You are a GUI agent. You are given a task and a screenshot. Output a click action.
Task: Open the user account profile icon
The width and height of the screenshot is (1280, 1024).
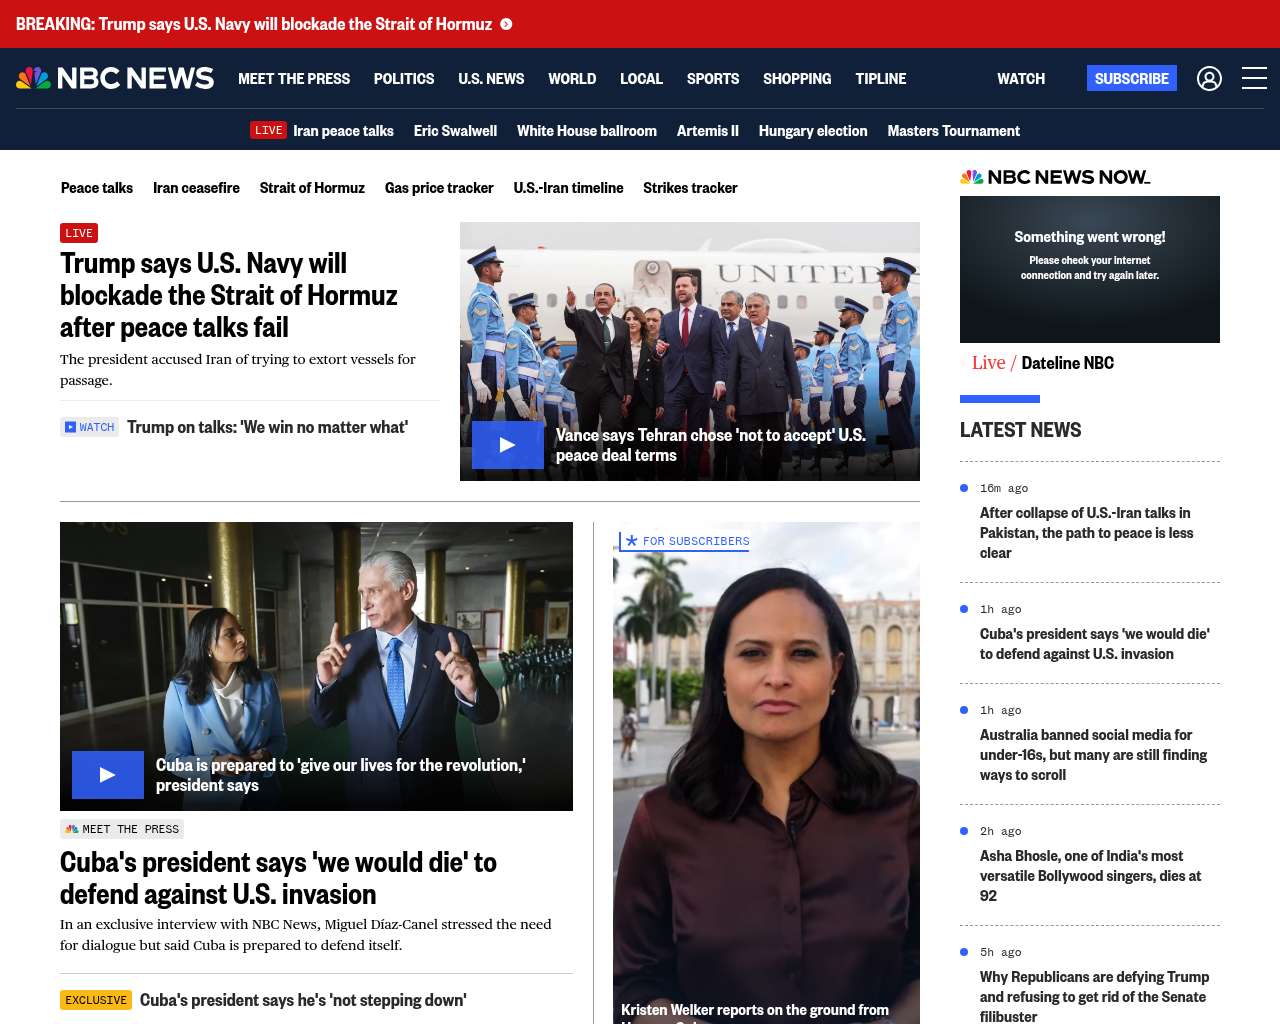[1209, 78]
